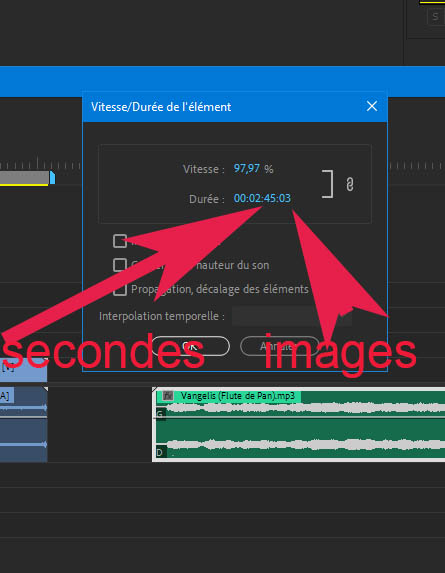Click the fx badge on Vangelis clip
Viewport: 445px width, 573px height.
168,395
